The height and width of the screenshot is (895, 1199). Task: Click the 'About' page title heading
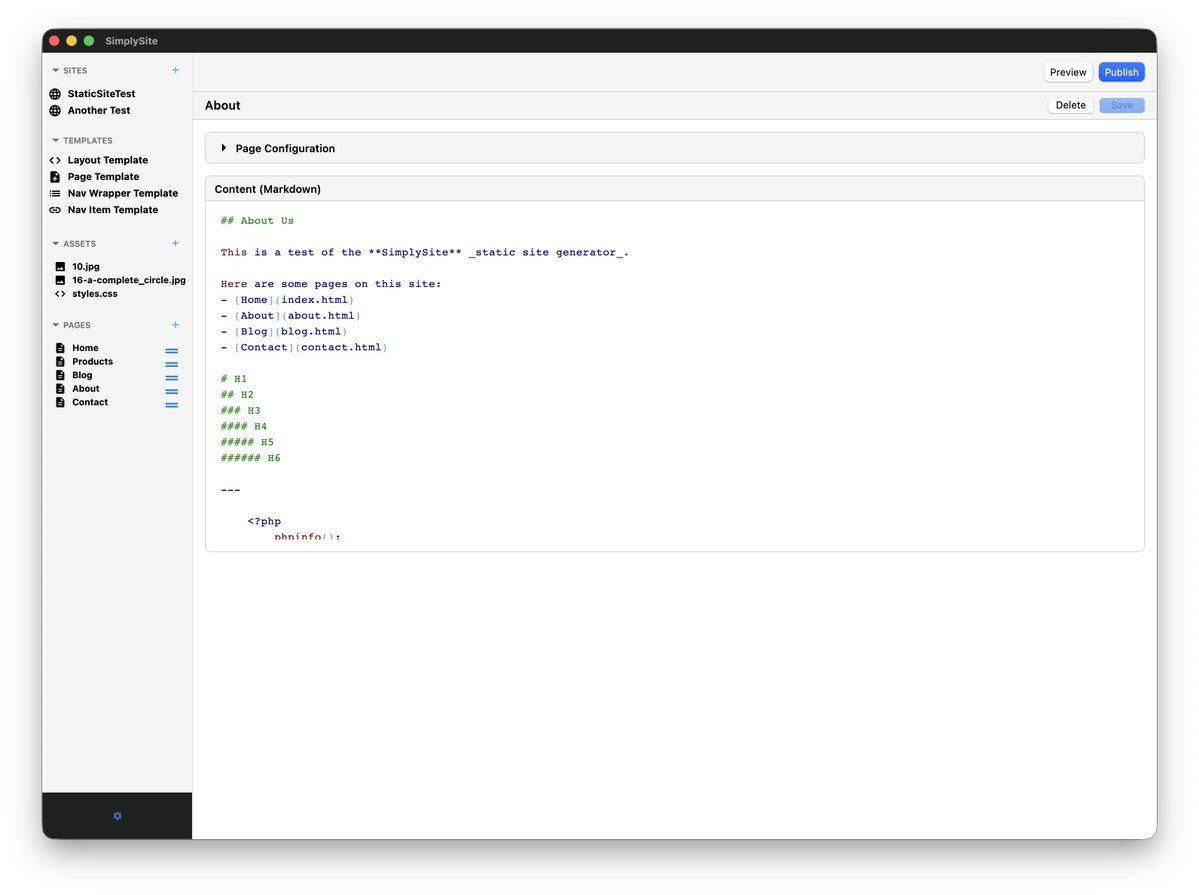coord(223,106)
